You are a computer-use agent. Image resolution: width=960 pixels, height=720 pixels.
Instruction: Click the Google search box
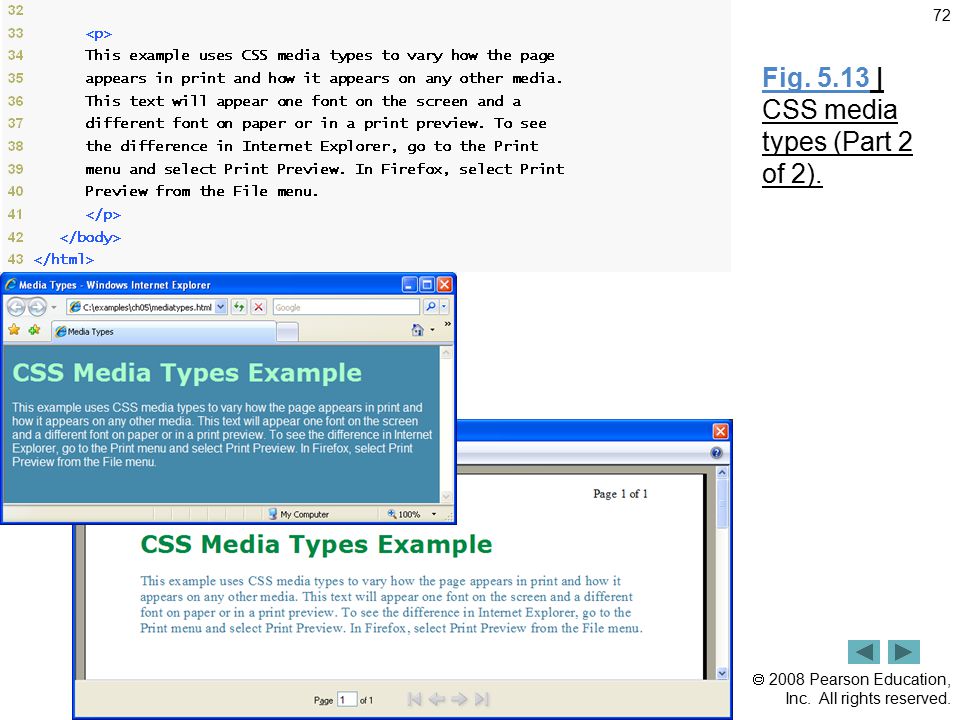(x=347, y=307)
